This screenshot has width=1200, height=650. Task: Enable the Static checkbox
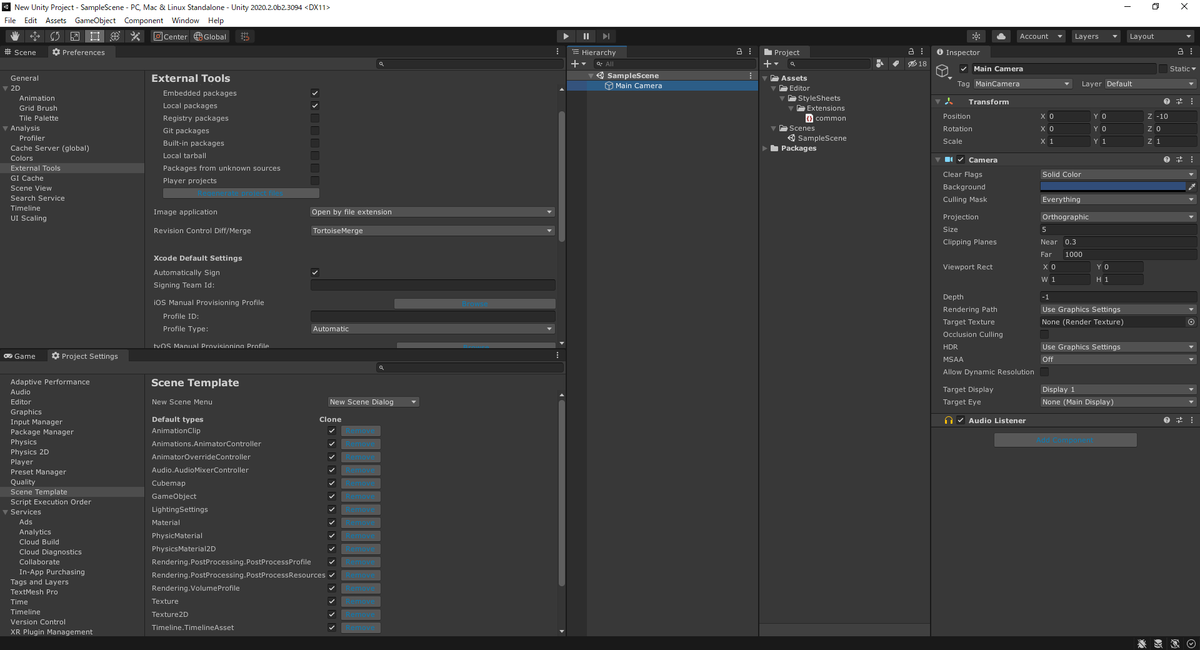tap(1163, 69)
